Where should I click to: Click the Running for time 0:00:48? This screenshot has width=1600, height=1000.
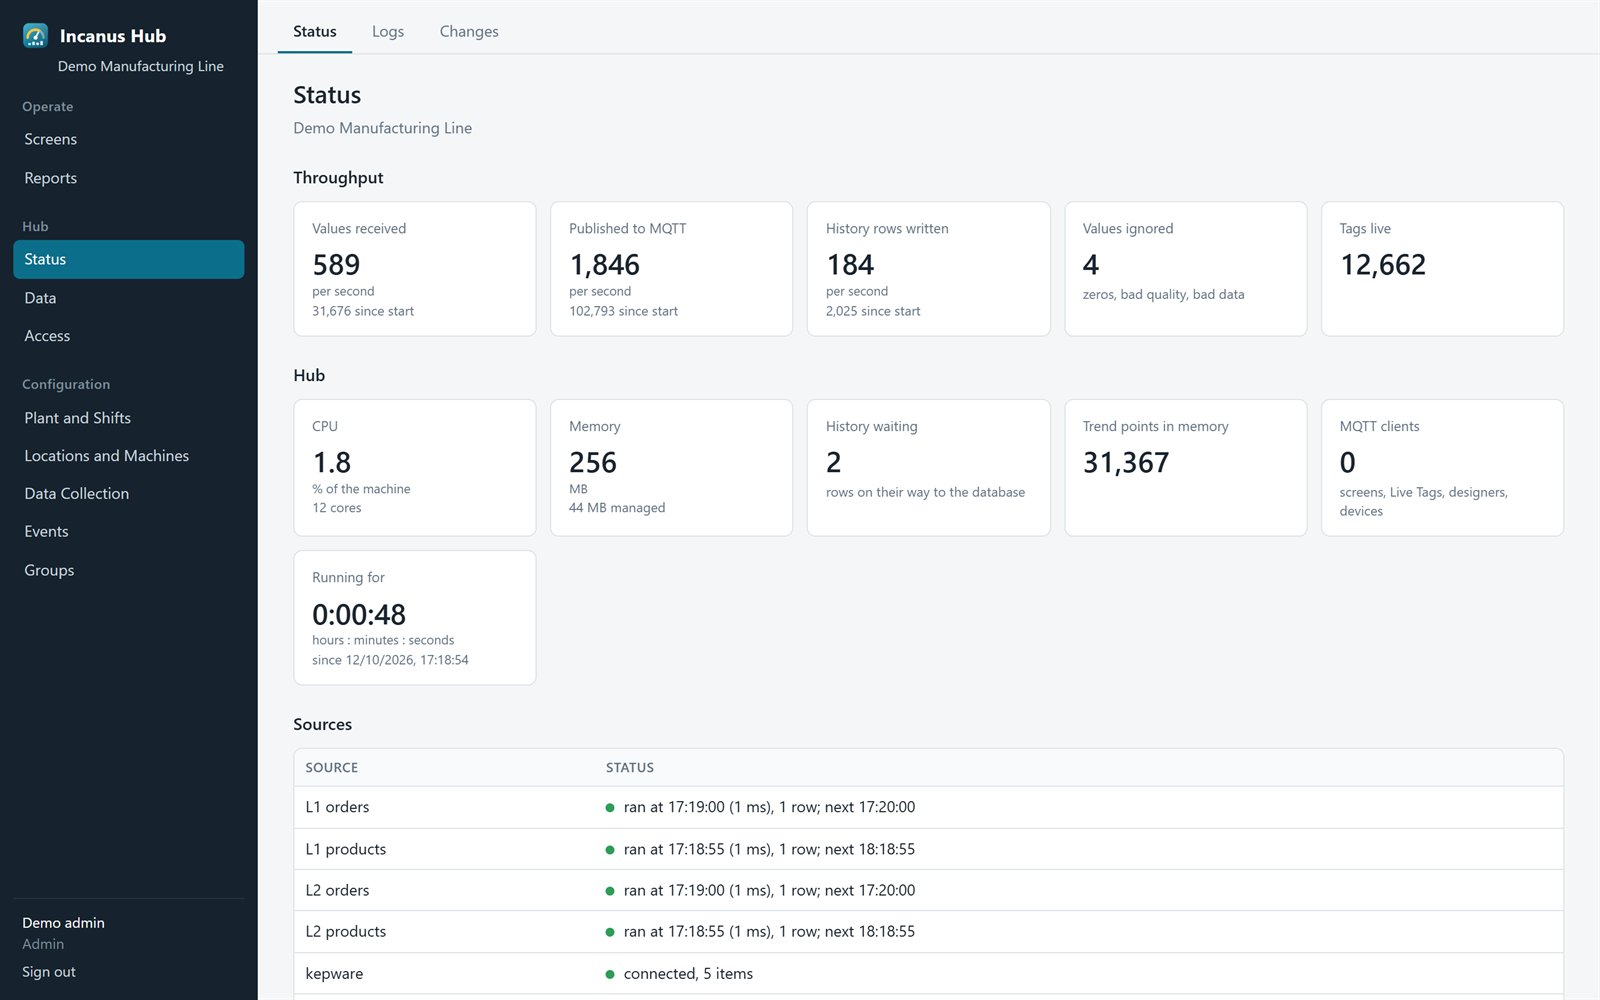[359, 614]
